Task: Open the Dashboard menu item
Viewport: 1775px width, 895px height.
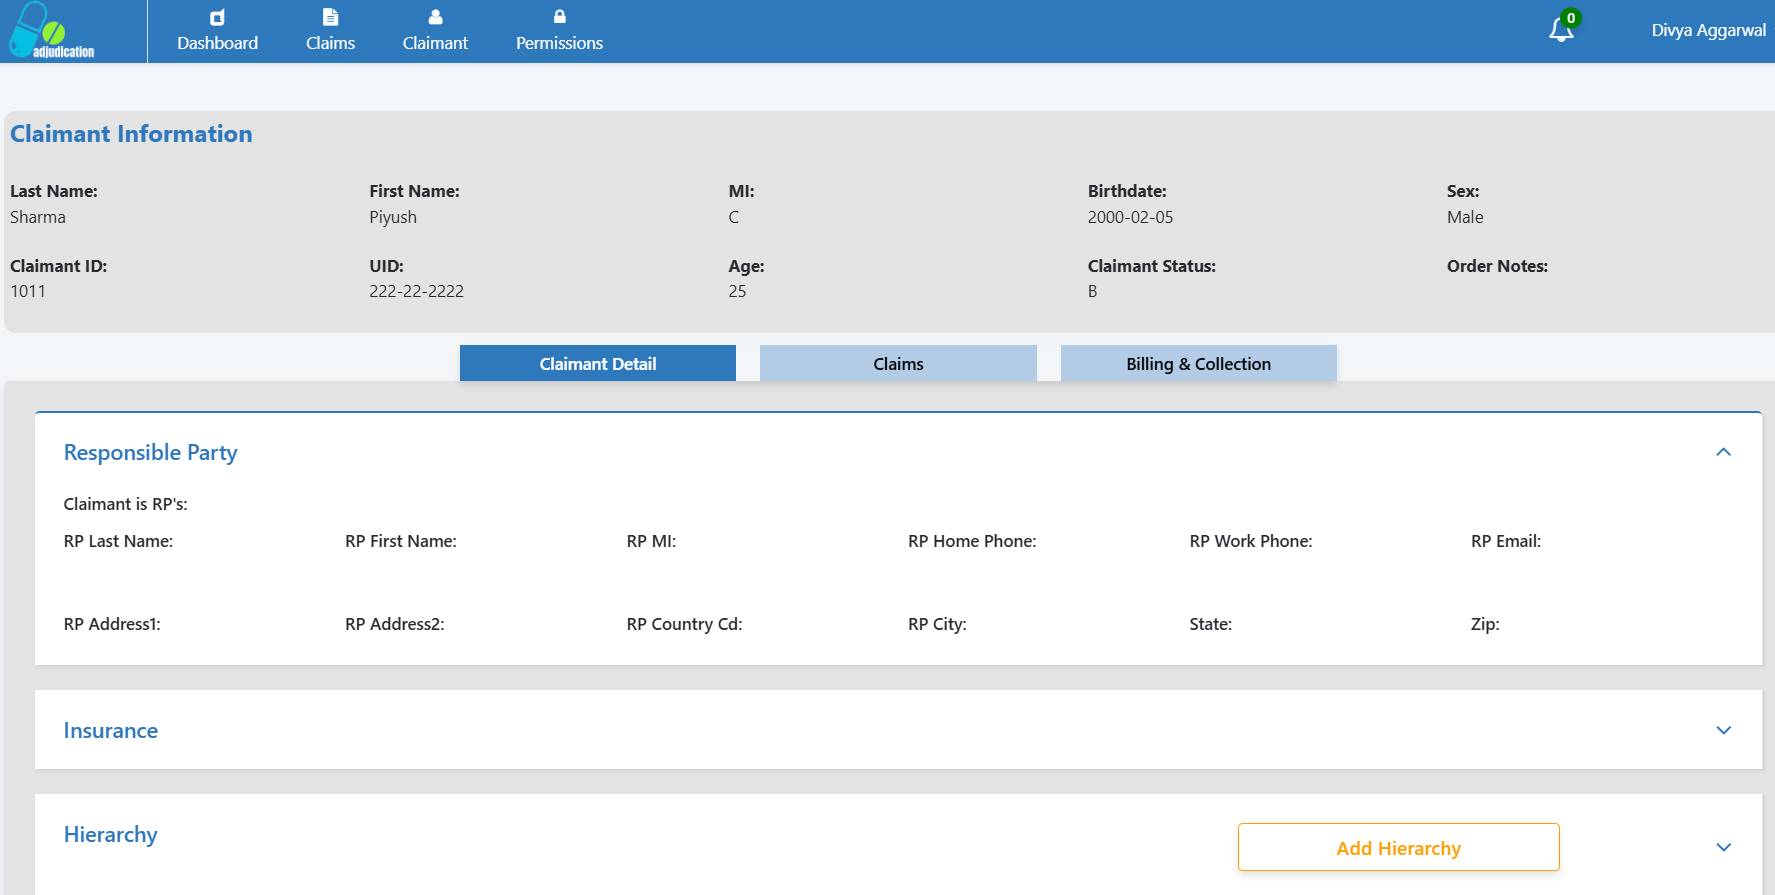Action: [x=217, y=43]
